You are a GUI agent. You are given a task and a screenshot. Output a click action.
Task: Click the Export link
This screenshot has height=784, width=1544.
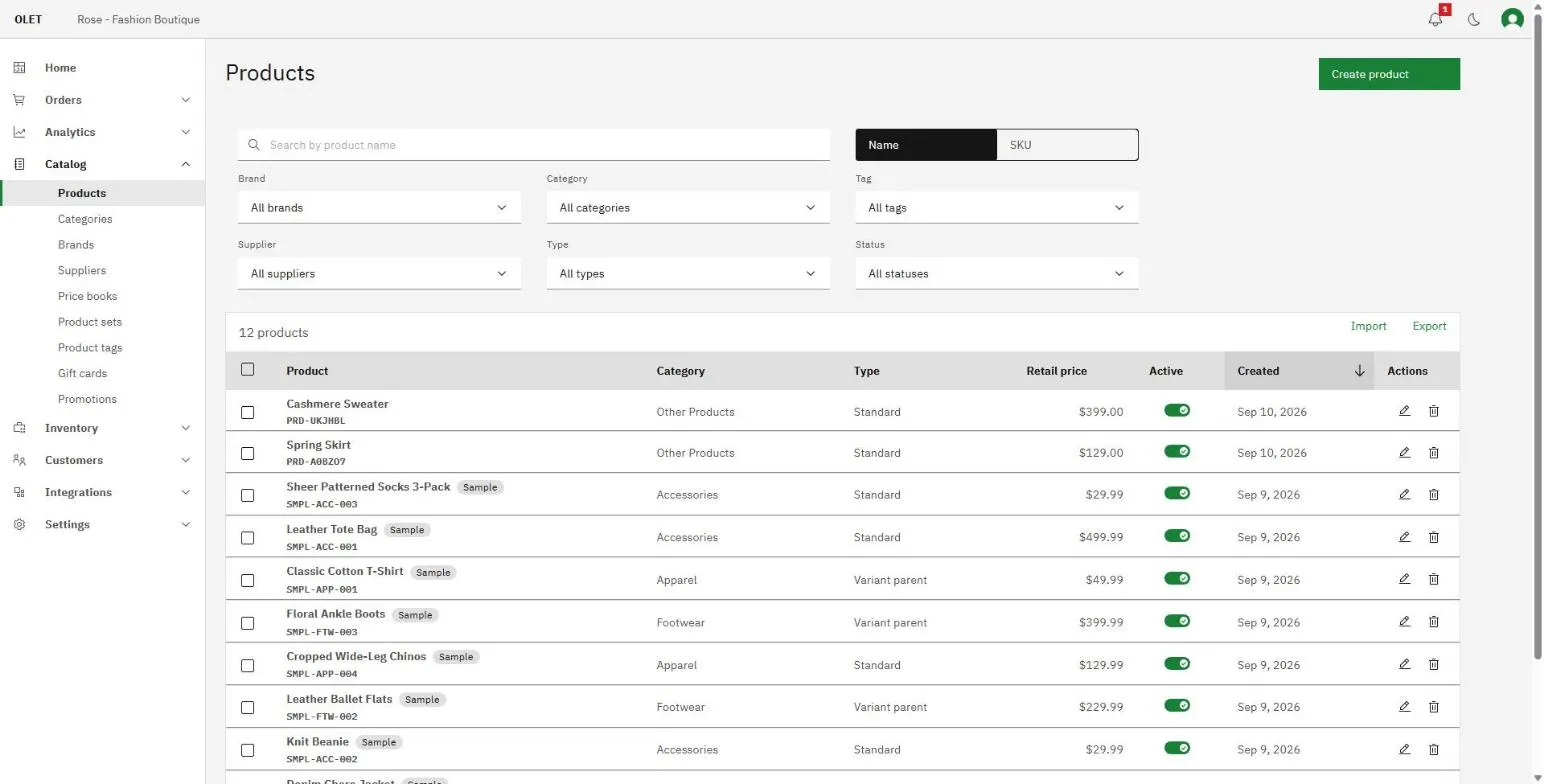pyautogui.click(x=1429, y=326)
